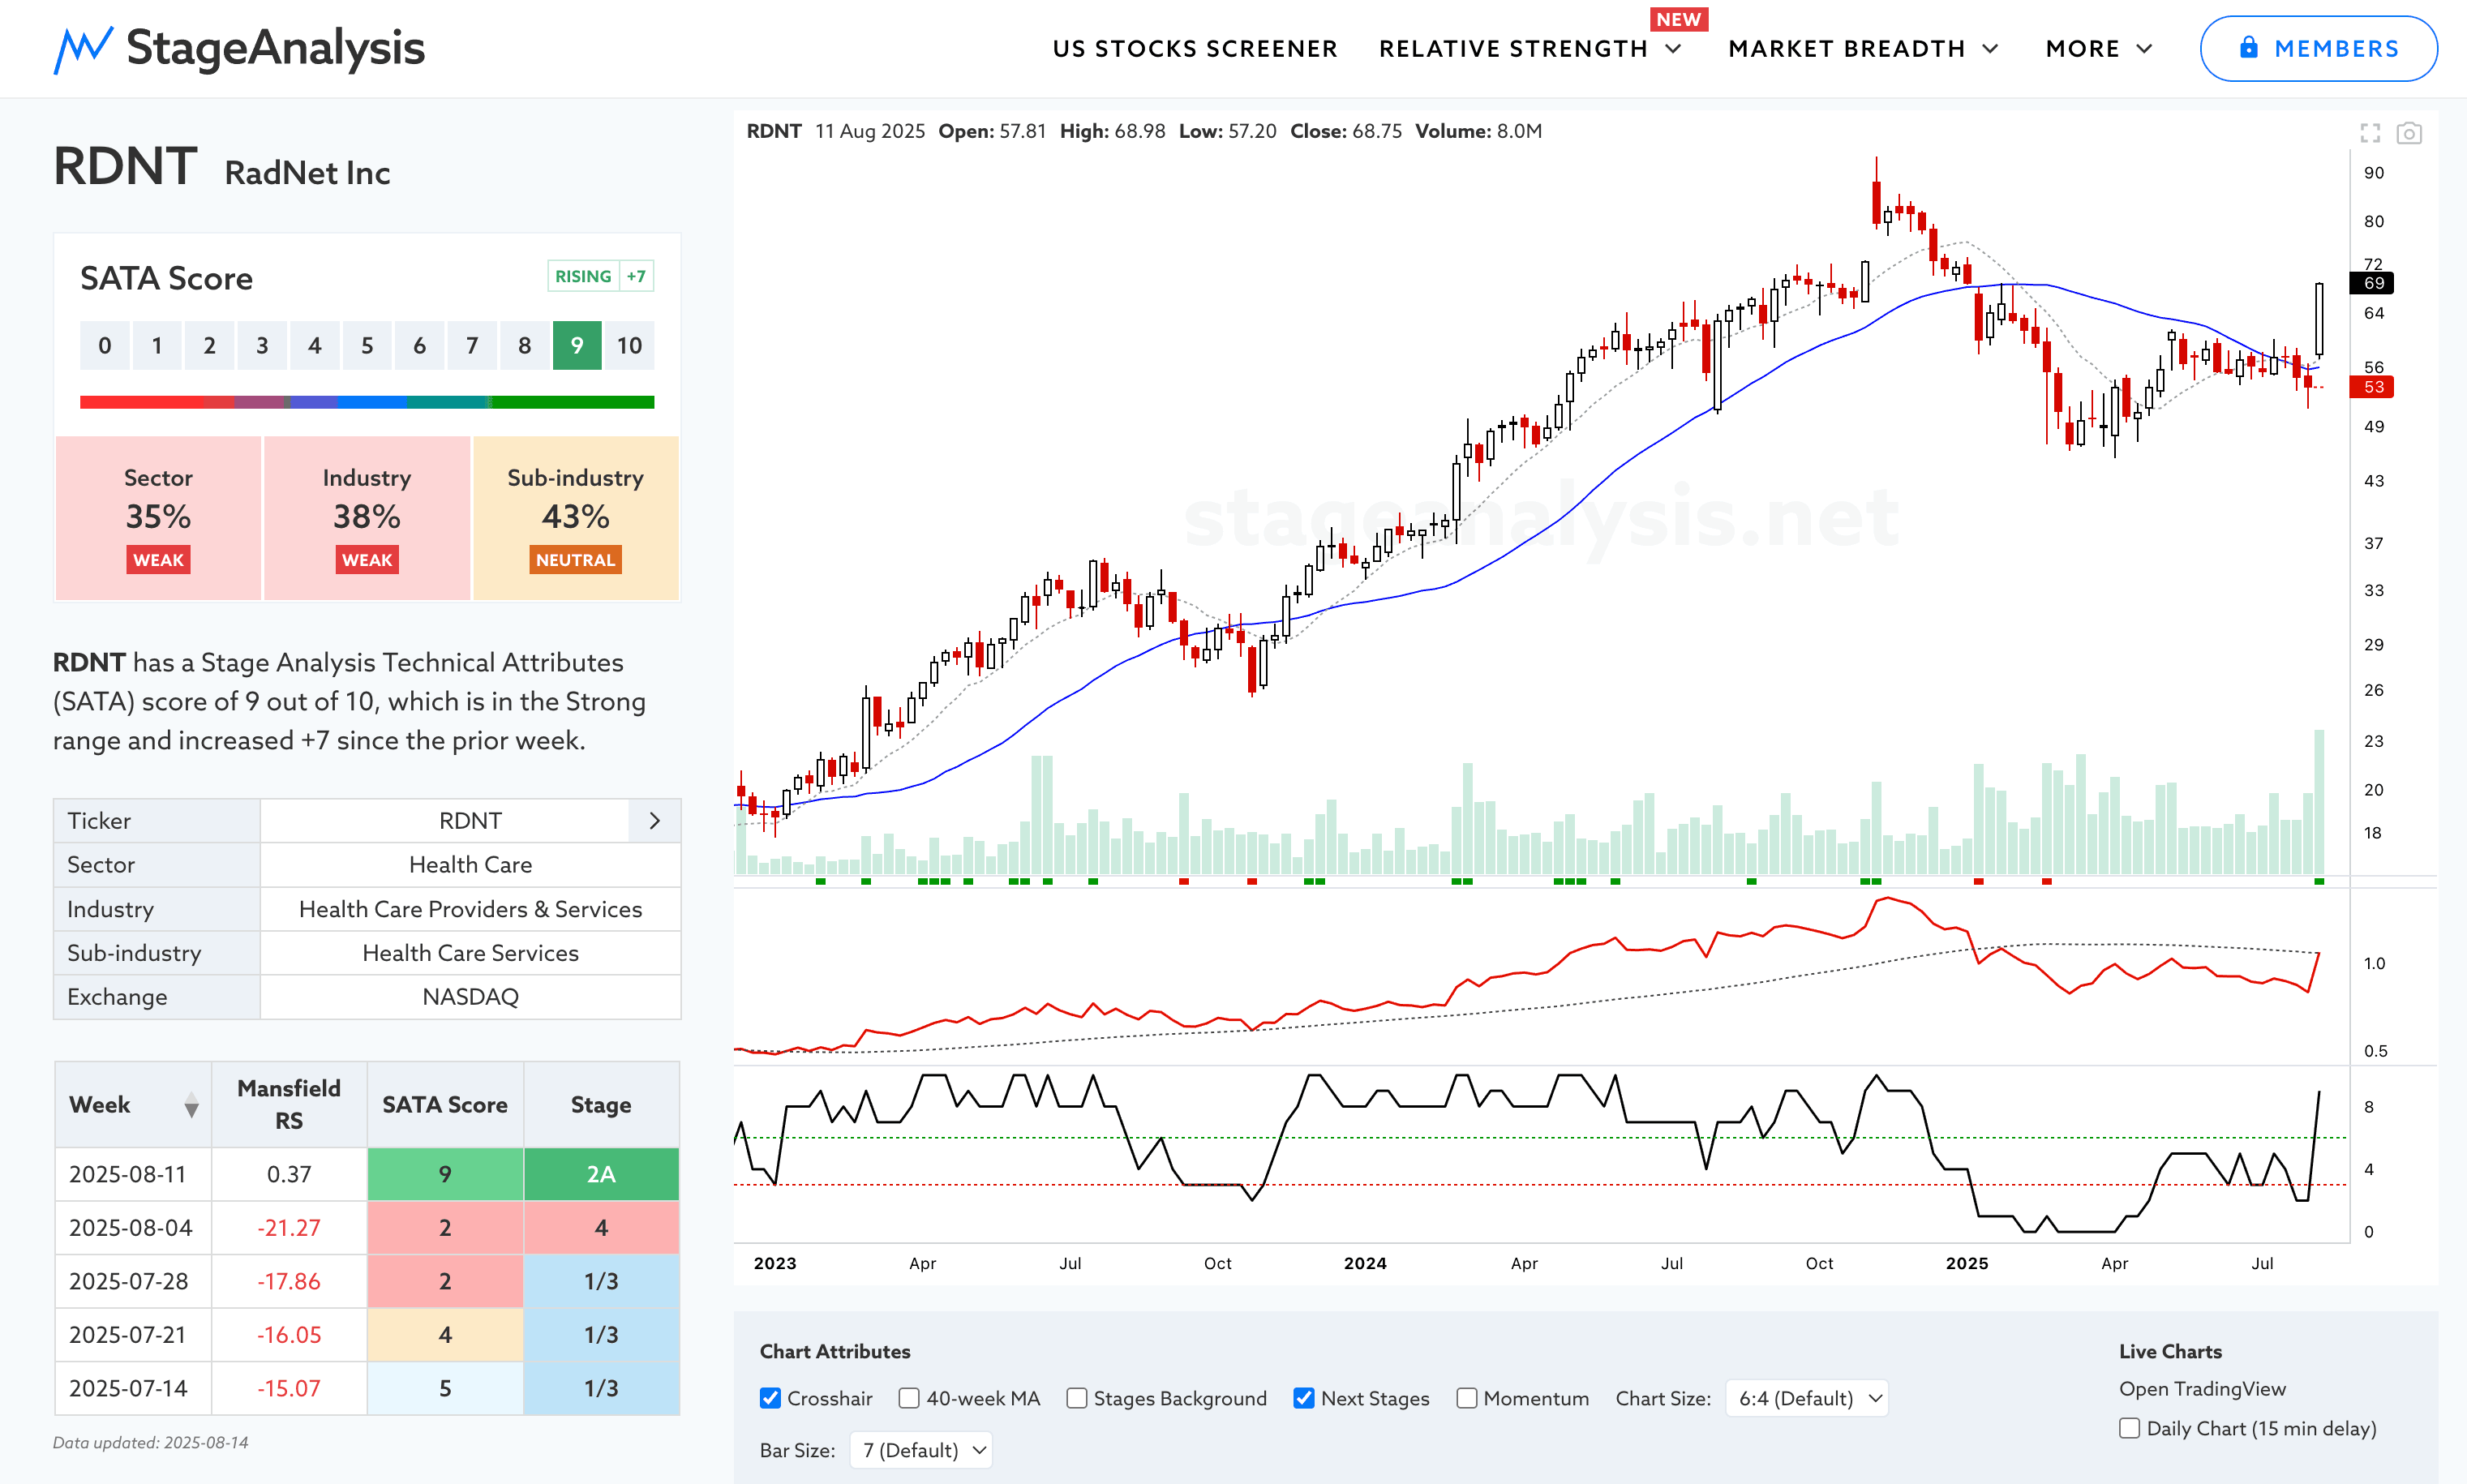Click the SATA Score column header
Viewport: 2467px width, 1484px height.
(445, 1104)
